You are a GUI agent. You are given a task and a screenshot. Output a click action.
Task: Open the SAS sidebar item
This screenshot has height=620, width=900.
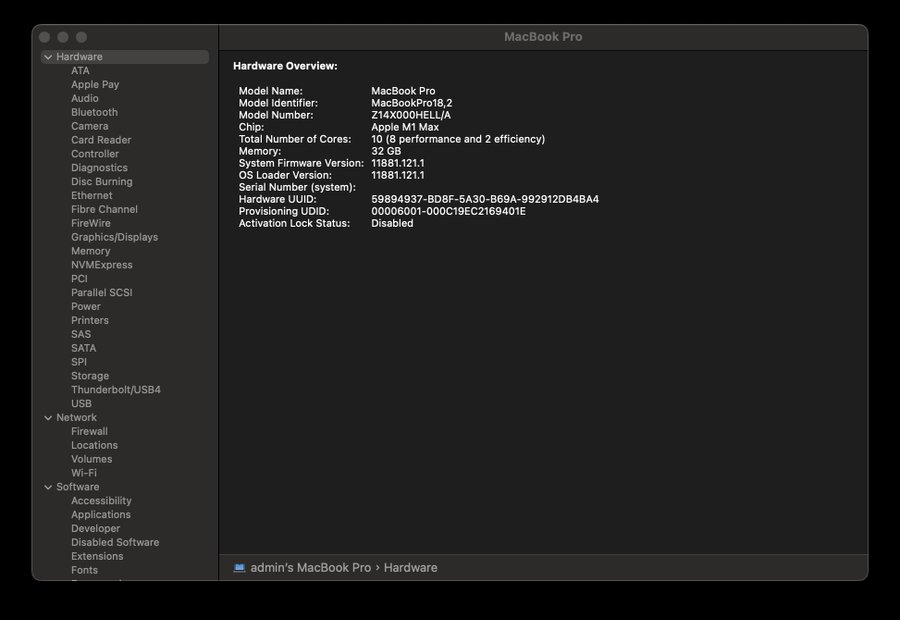pos(81,334)
